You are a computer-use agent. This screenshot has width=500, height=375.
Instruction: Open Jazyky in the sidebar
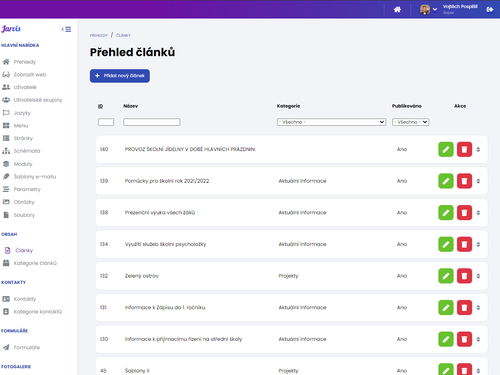22,113
